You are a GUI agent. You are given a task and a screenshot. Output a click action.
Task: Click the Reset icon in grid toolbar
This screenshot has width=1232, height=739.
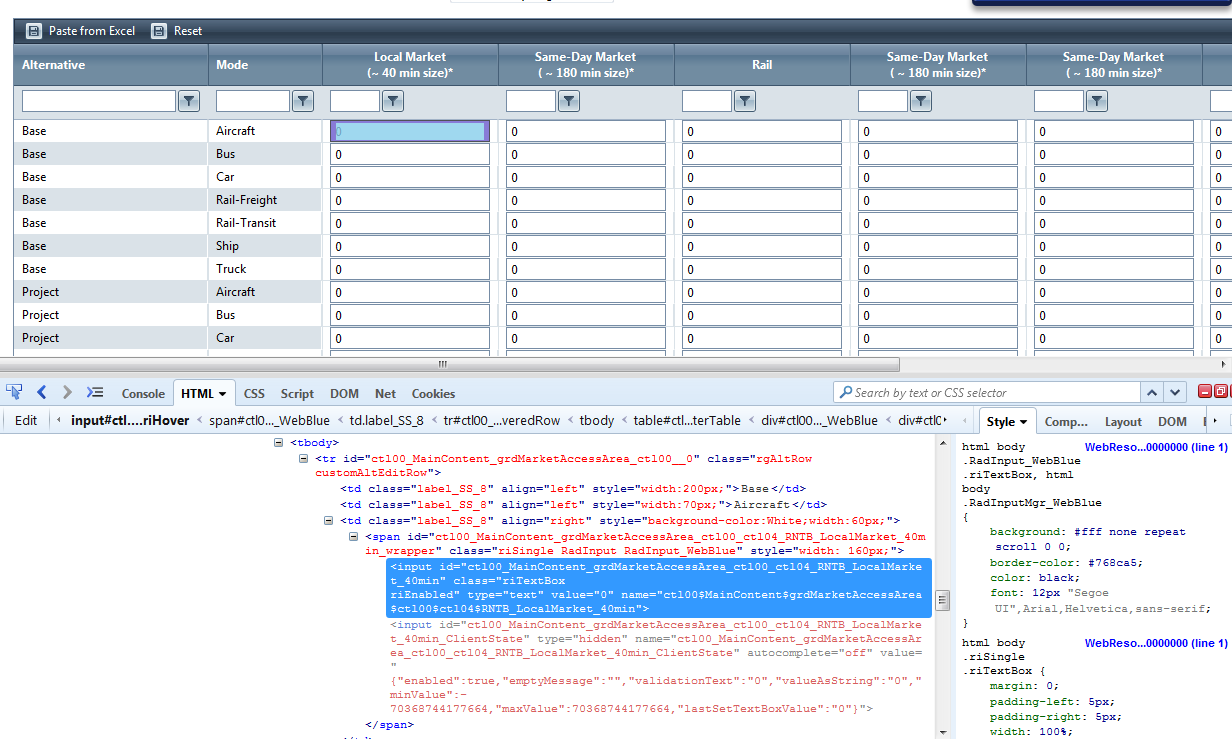click(159, 31)
